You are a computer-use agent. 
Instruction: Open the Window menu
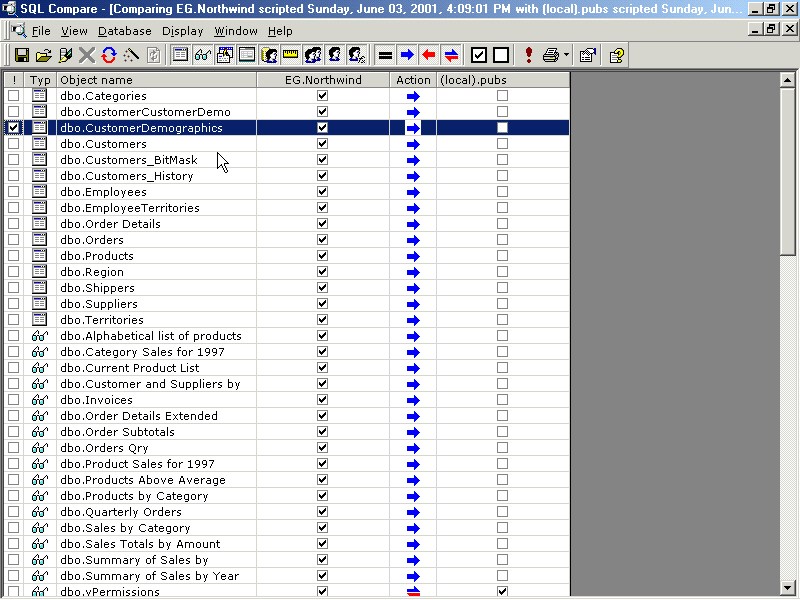tap(236, 31)
